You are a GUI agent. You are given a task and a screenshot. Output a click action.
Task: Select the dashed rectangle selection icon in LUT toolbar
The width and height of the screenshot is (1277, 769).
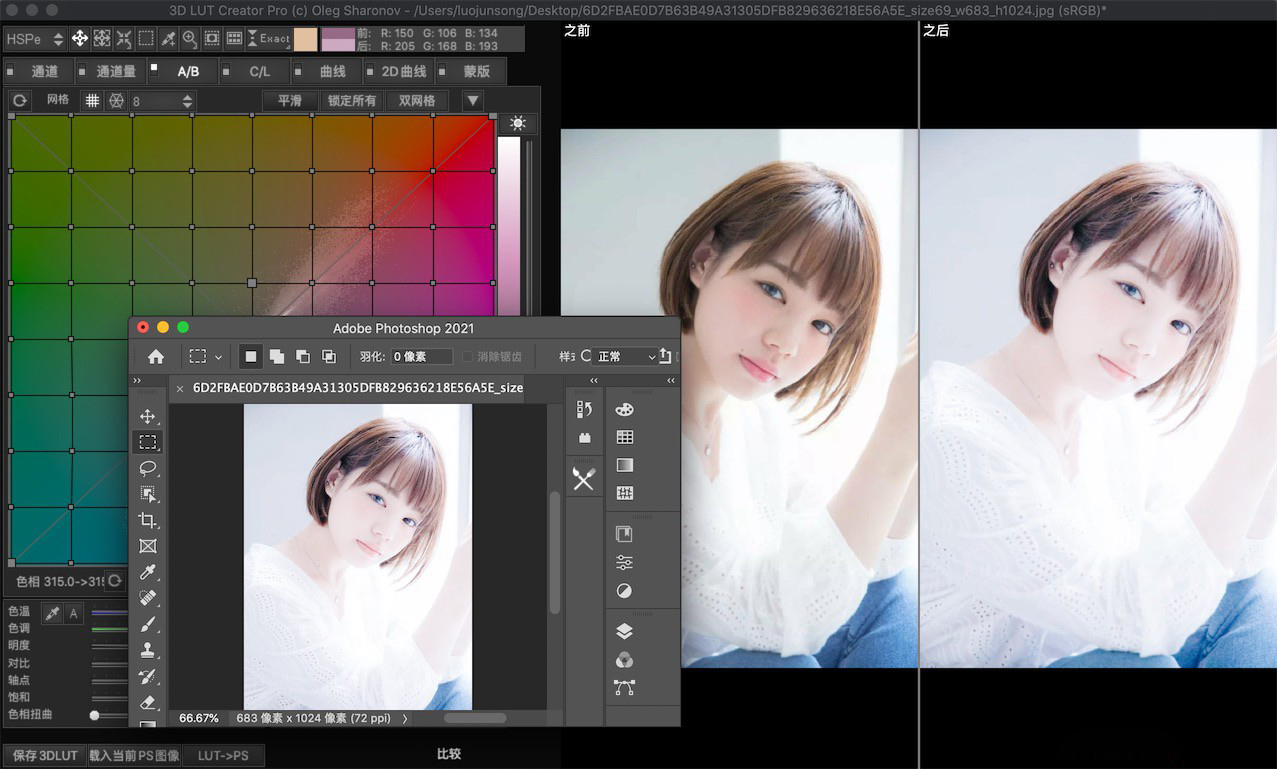[146, 39]
